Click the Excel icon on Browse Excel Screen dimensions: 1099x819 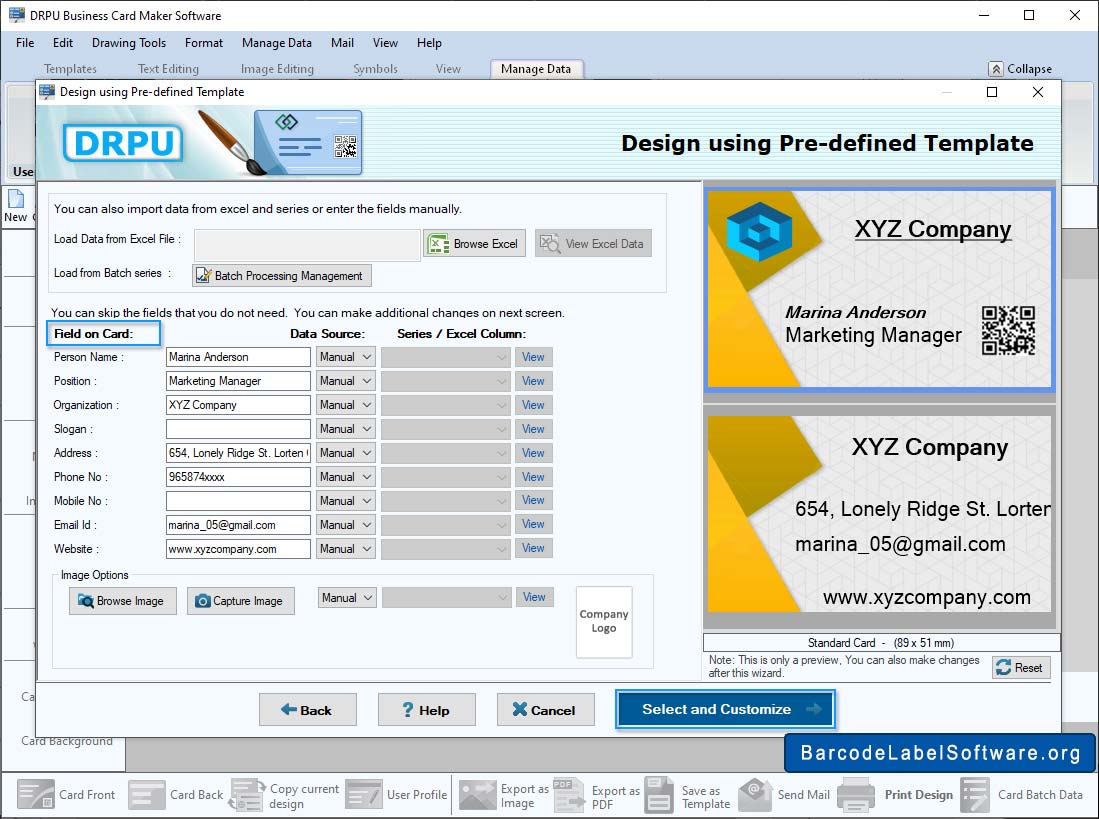click(x=438, y=244)
